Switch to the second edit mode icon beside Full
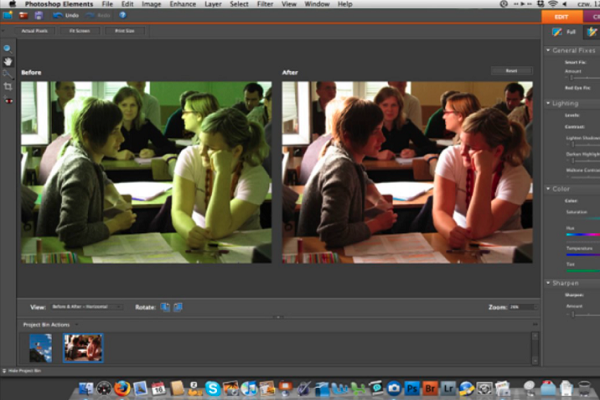 [x=592, y=32]
